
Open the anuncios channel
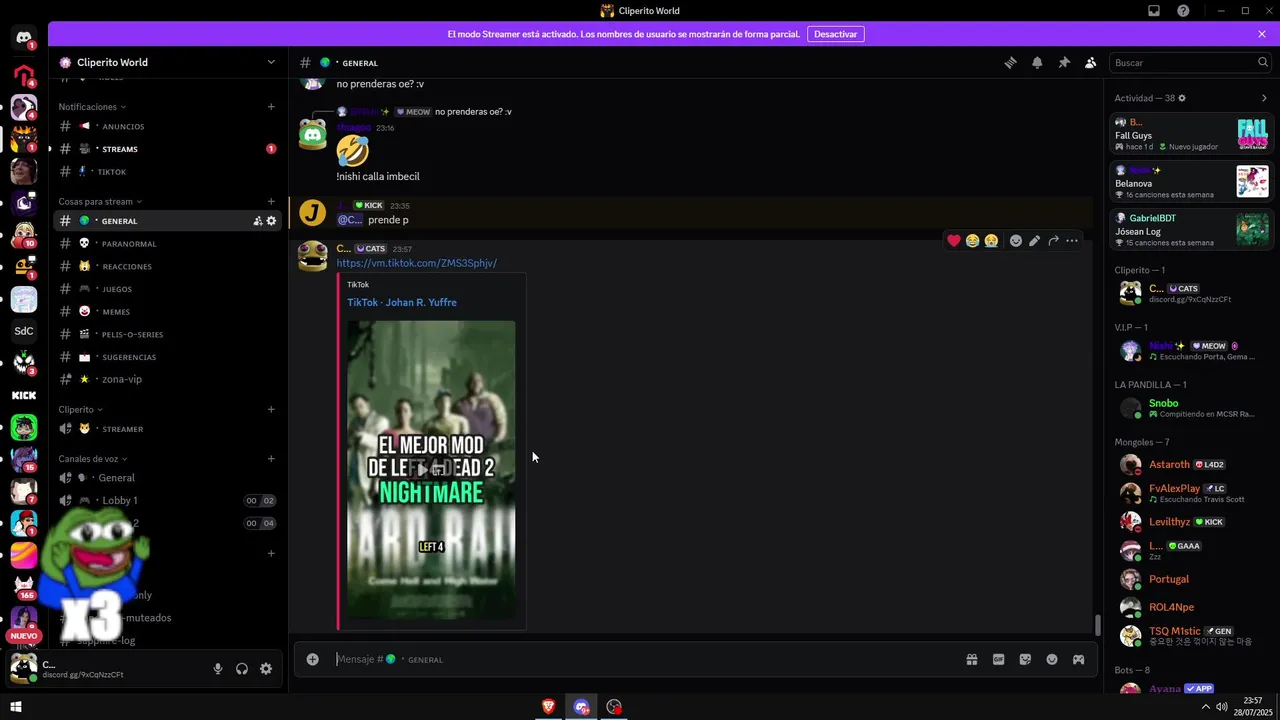[168, 126]
